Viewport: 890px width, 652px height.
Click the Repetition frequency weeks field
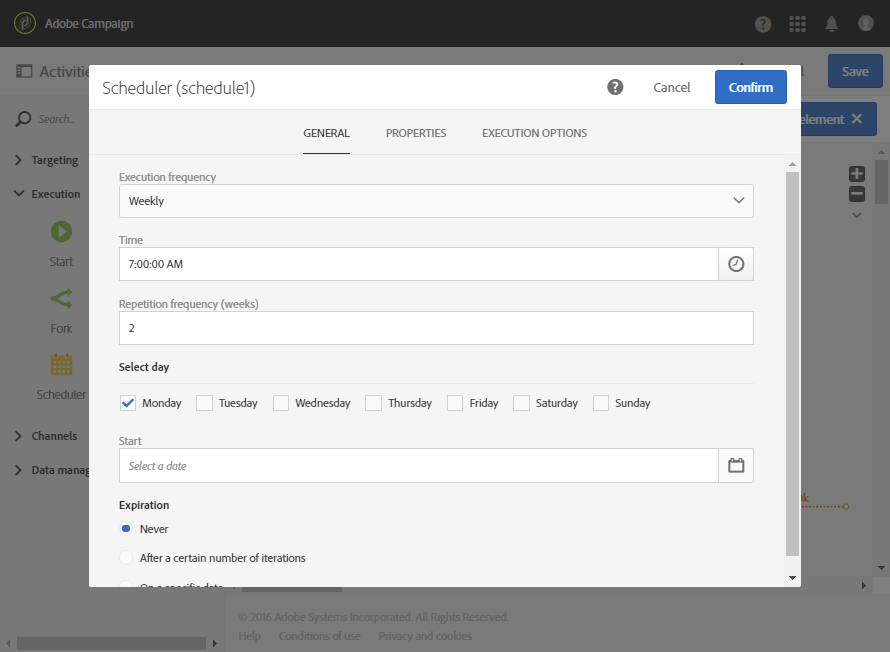point(436,328)
